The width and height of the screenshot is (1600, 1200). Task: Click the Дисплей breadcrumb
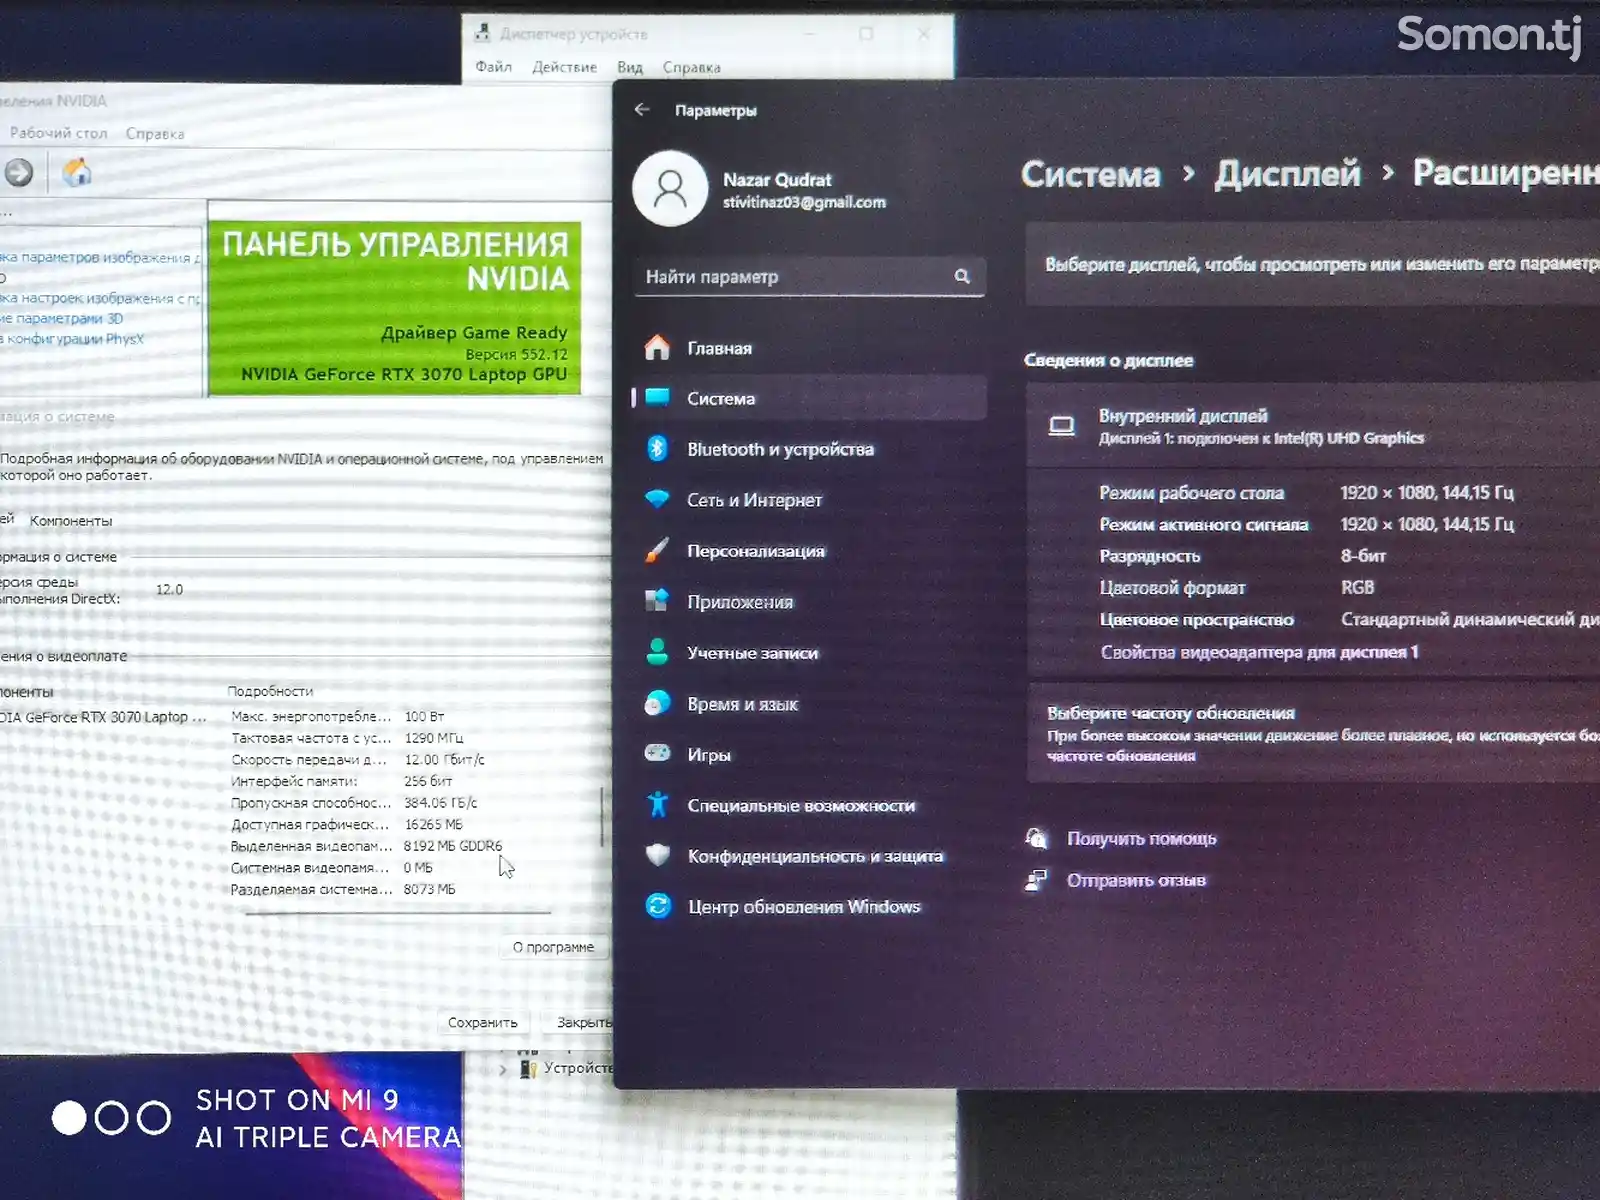(x=1288, y=174)
